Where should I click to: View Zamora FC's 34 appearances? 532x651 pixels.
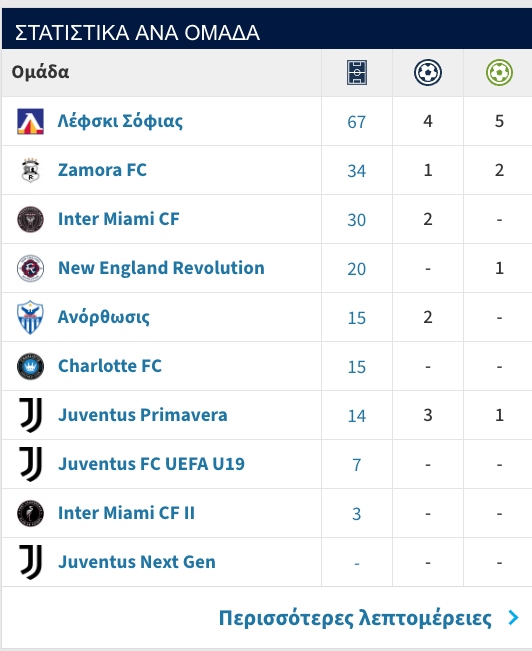click(x=357, y=171)
